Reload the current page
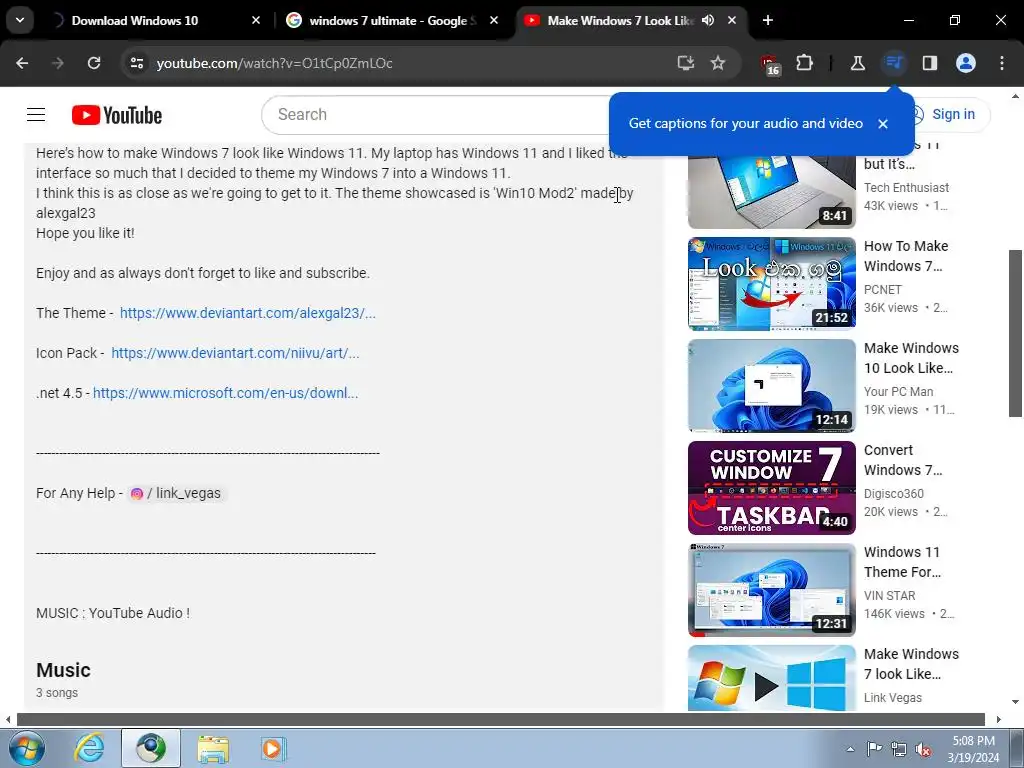This screenshot has height=768, width=1024. (94, 63)
